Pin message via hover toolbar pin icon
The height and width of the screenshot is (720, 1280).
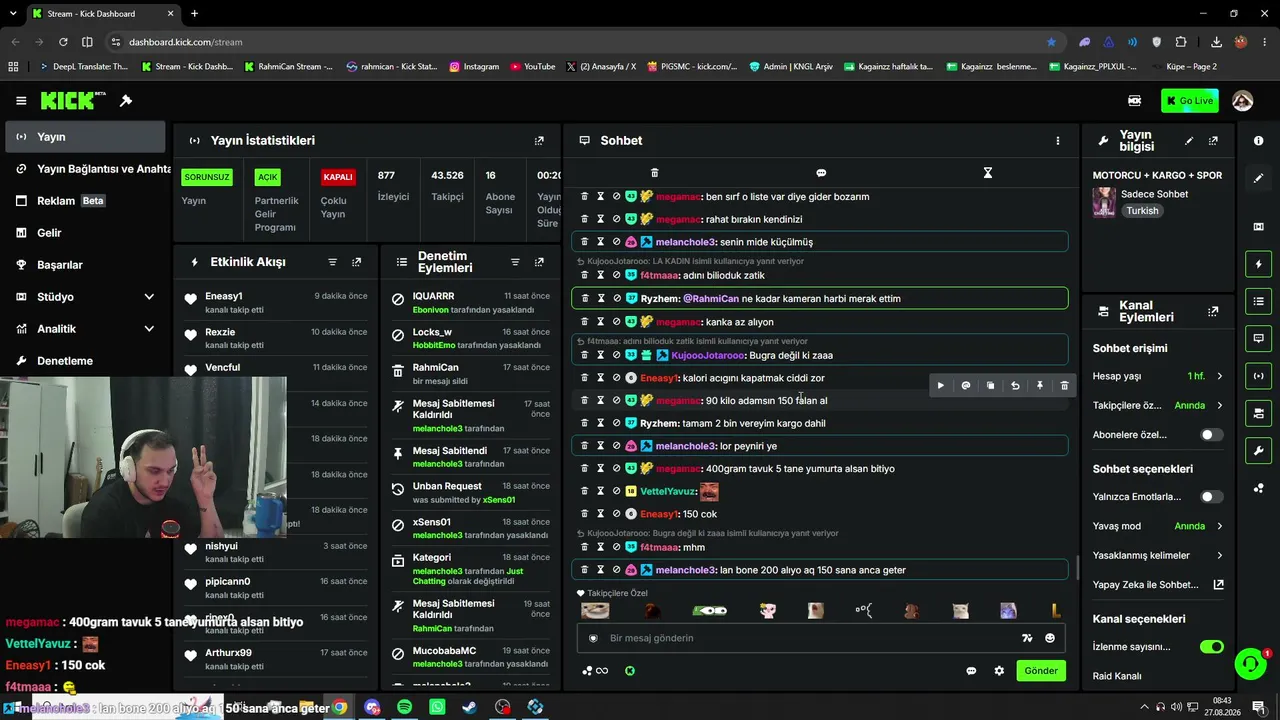click(1040, 385)
